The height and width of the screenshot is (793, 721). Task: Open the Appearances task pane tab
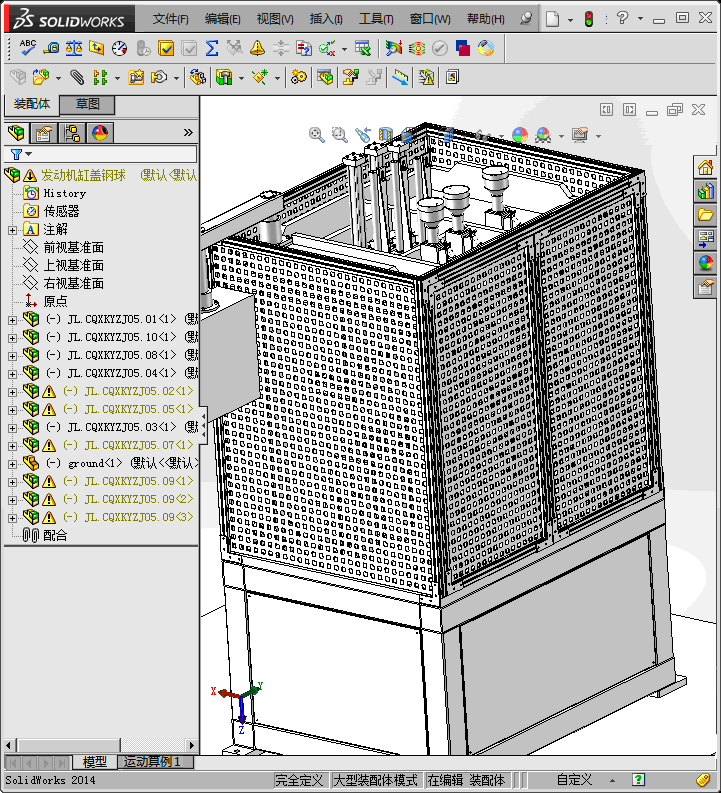(706, 263)
